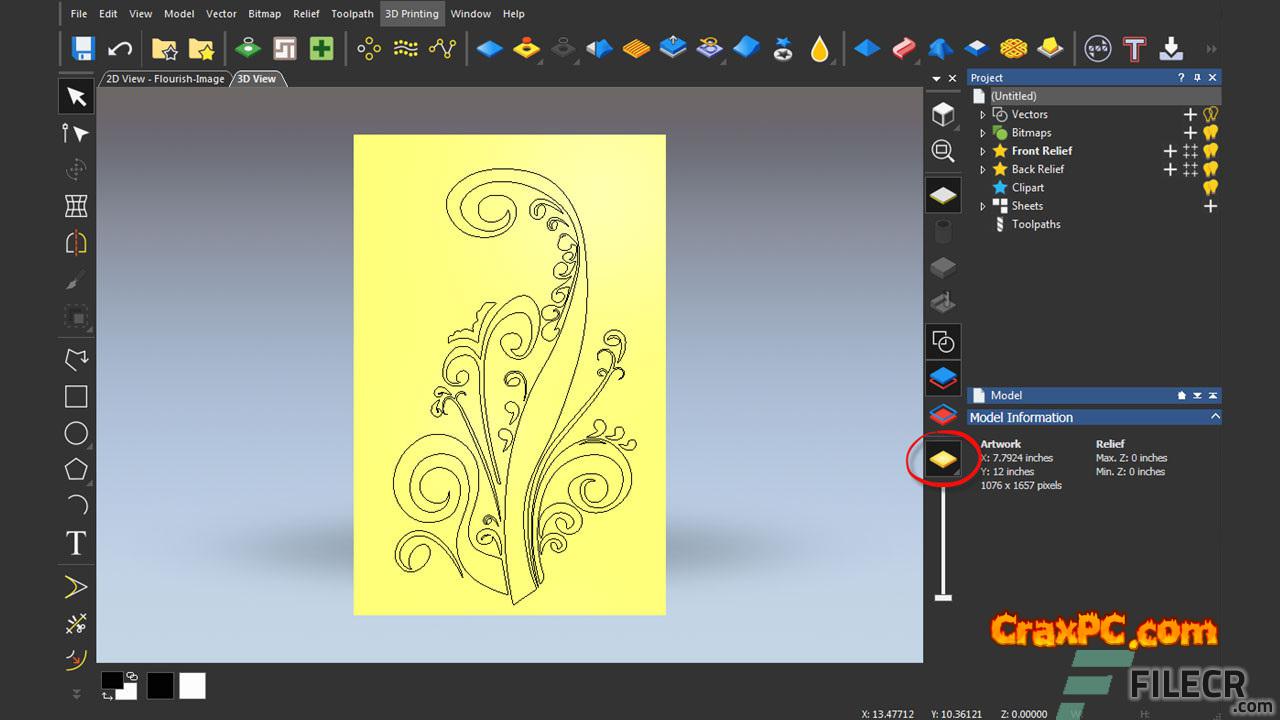This screenshot has height=720, width=1280.
Task: Select the Create Polygon tool
Action: tap(76, 469)
